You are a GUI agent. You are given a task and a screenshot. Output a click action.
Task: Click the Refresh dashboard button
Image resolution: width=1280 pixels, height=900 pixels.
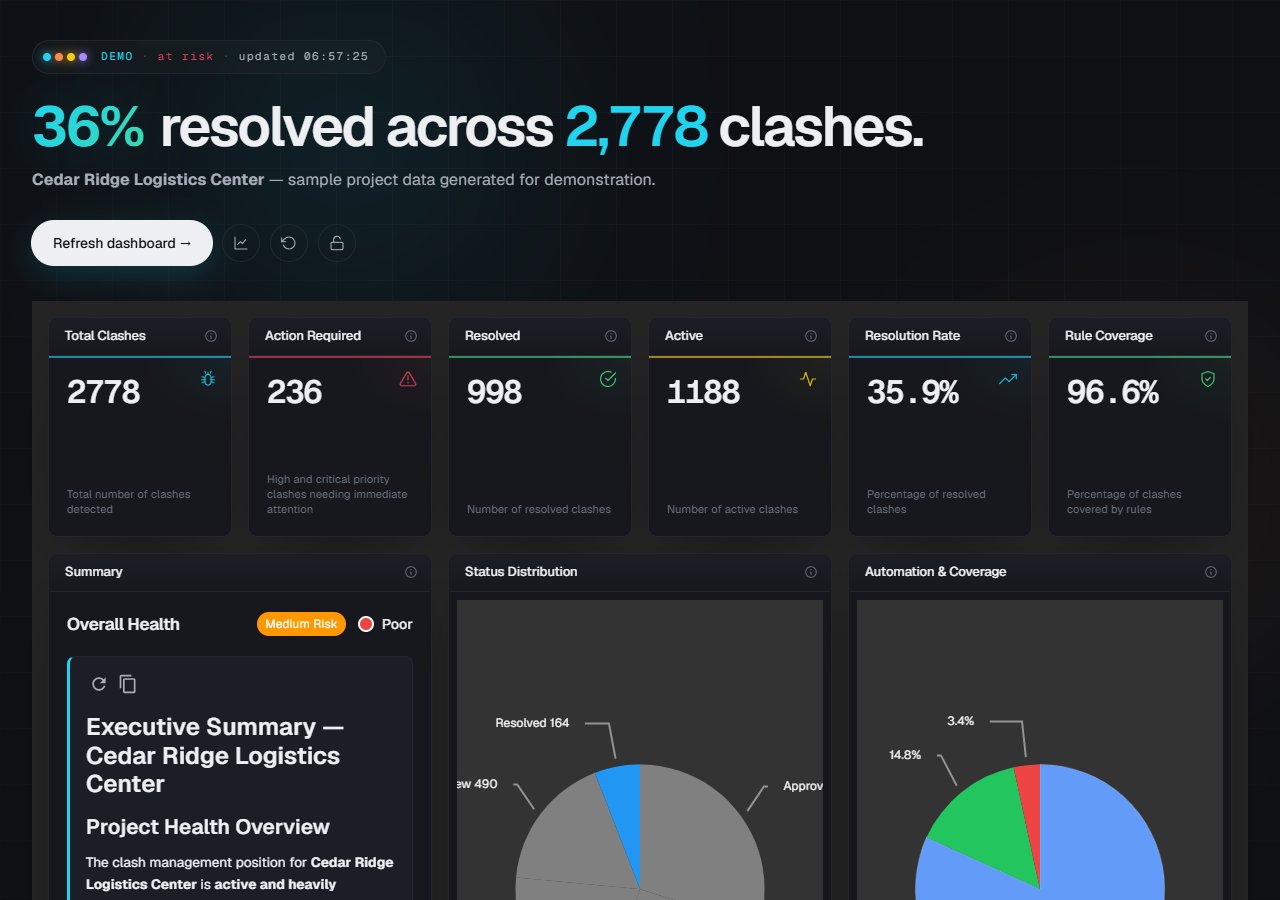coord(122,243)
